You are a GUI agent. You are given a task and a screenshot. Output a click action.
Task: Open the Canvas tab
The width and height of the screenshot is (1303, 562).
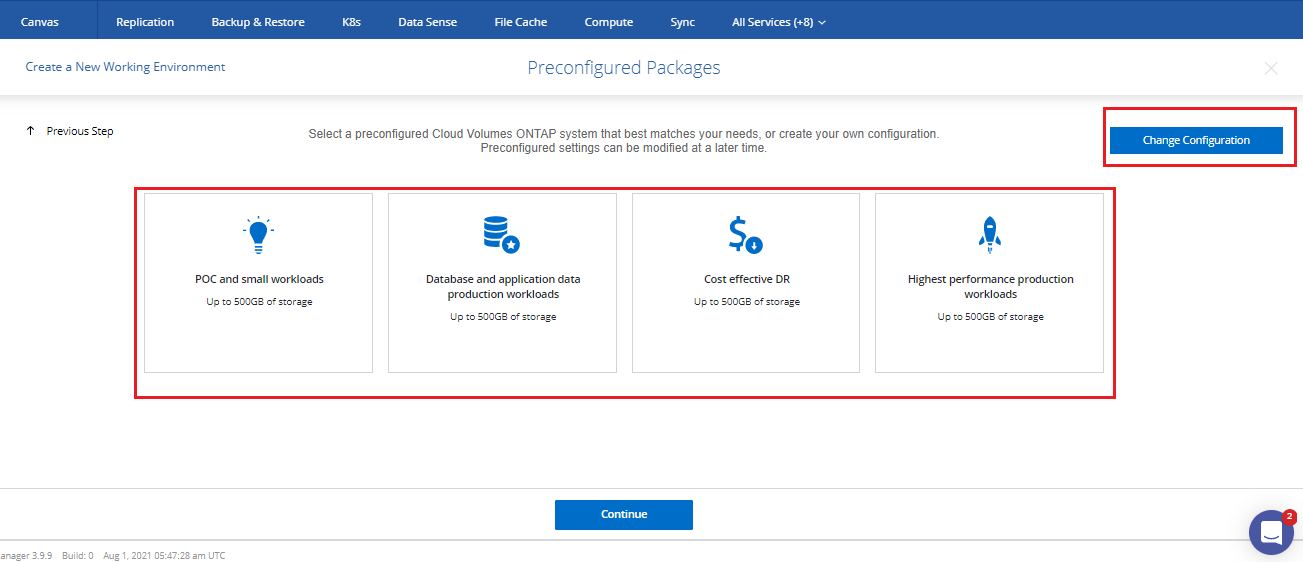(x=40, y=22)
